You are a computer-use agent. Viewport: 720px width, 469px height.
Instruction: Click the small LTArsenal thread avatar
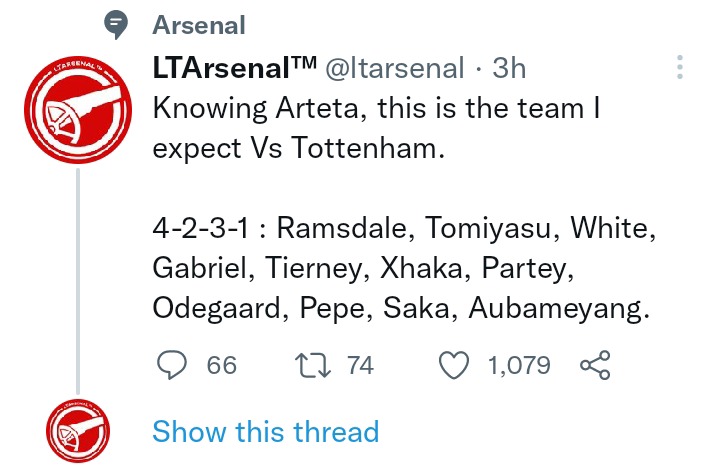78,431
